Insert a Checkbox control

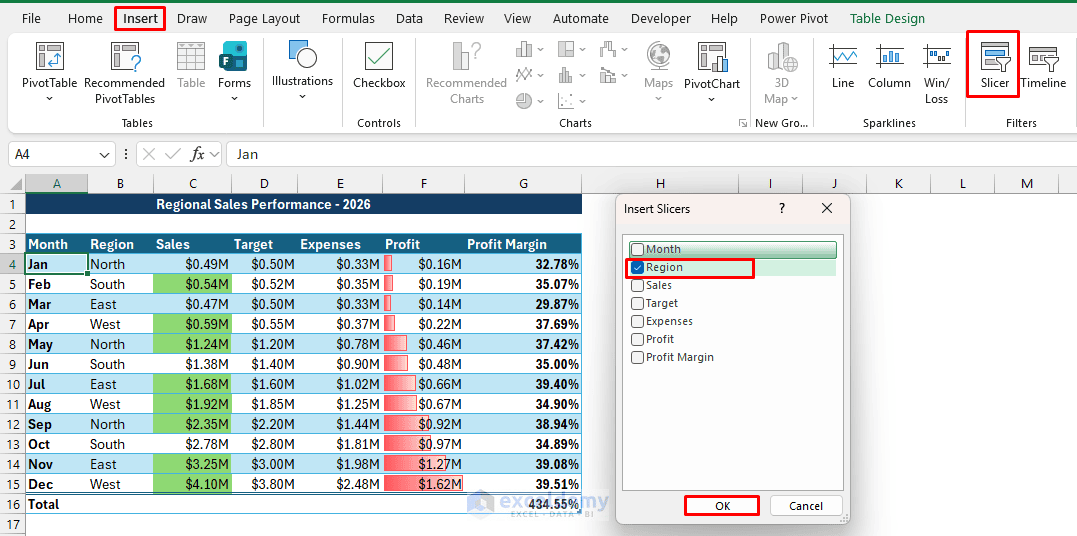[x=379, y=66]
